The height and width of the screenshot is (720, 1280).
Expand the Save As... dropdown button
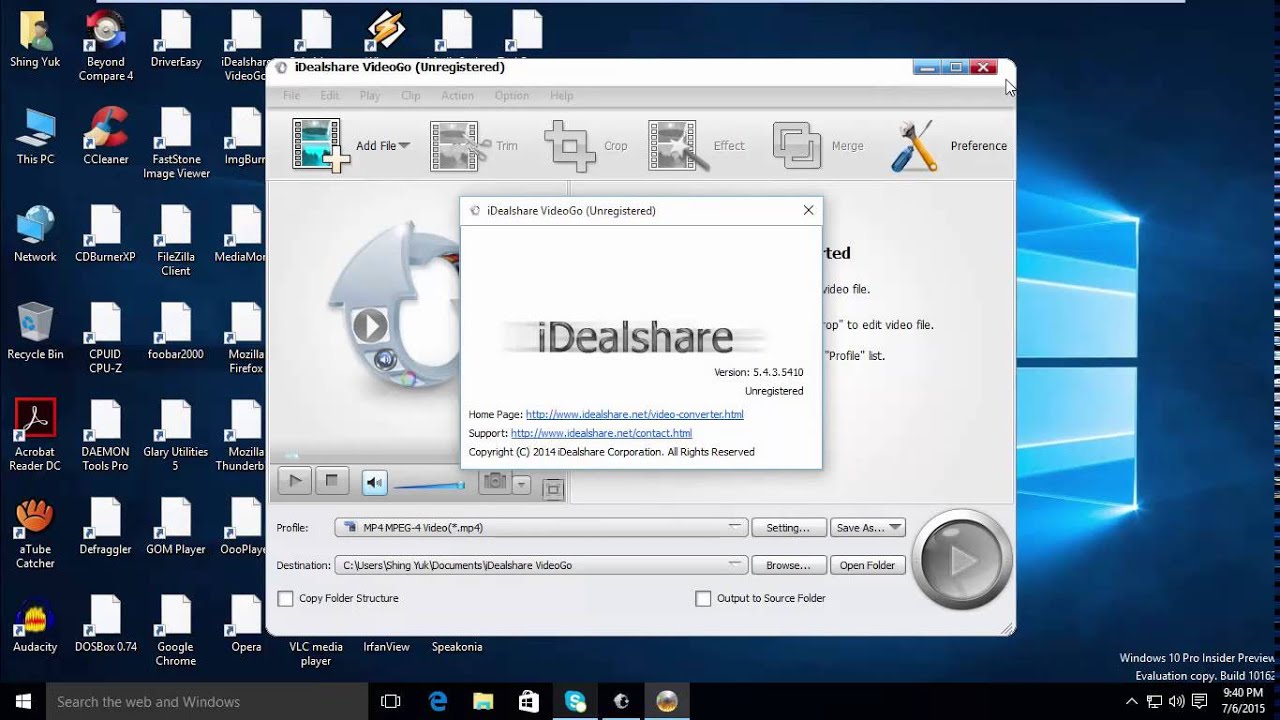[867, 527]
